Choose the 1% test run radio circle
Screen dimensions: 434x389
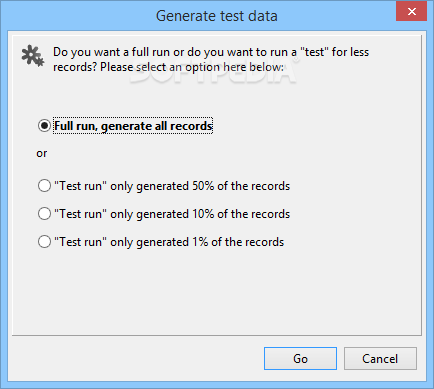(44, 242)
